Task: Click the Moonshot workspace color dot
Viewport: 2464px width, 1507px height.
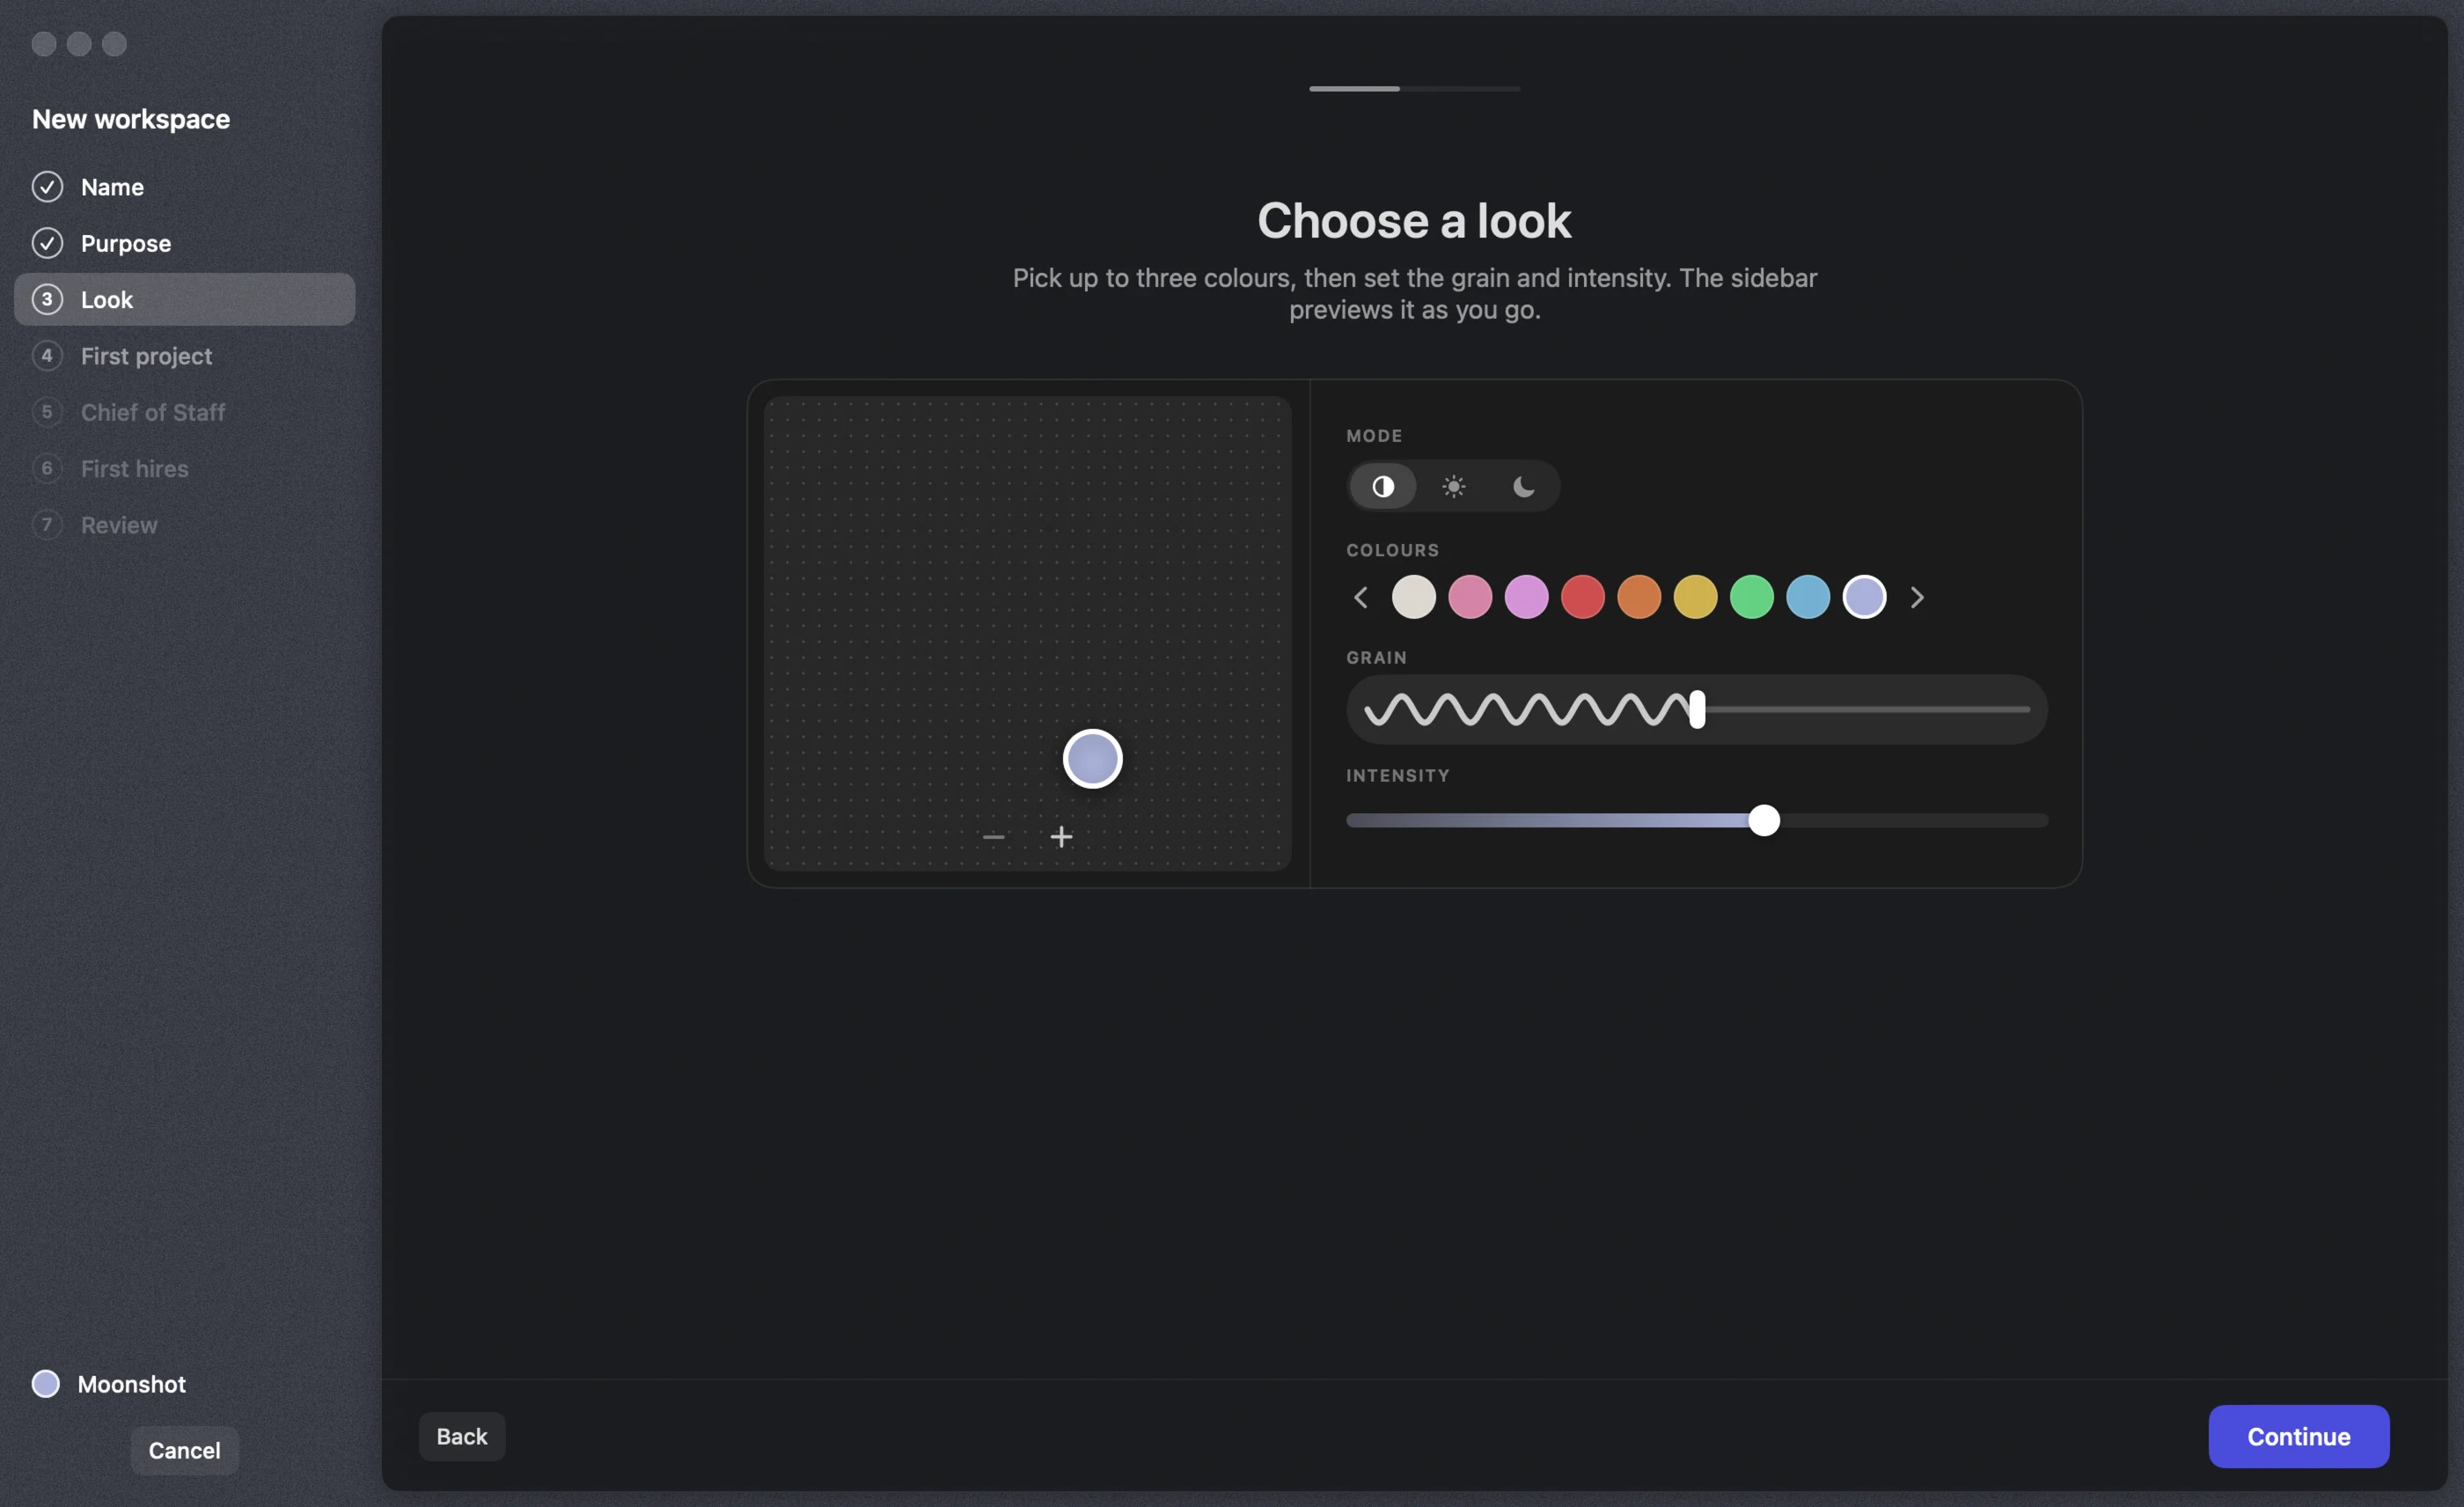Action: coord(45,1383)
